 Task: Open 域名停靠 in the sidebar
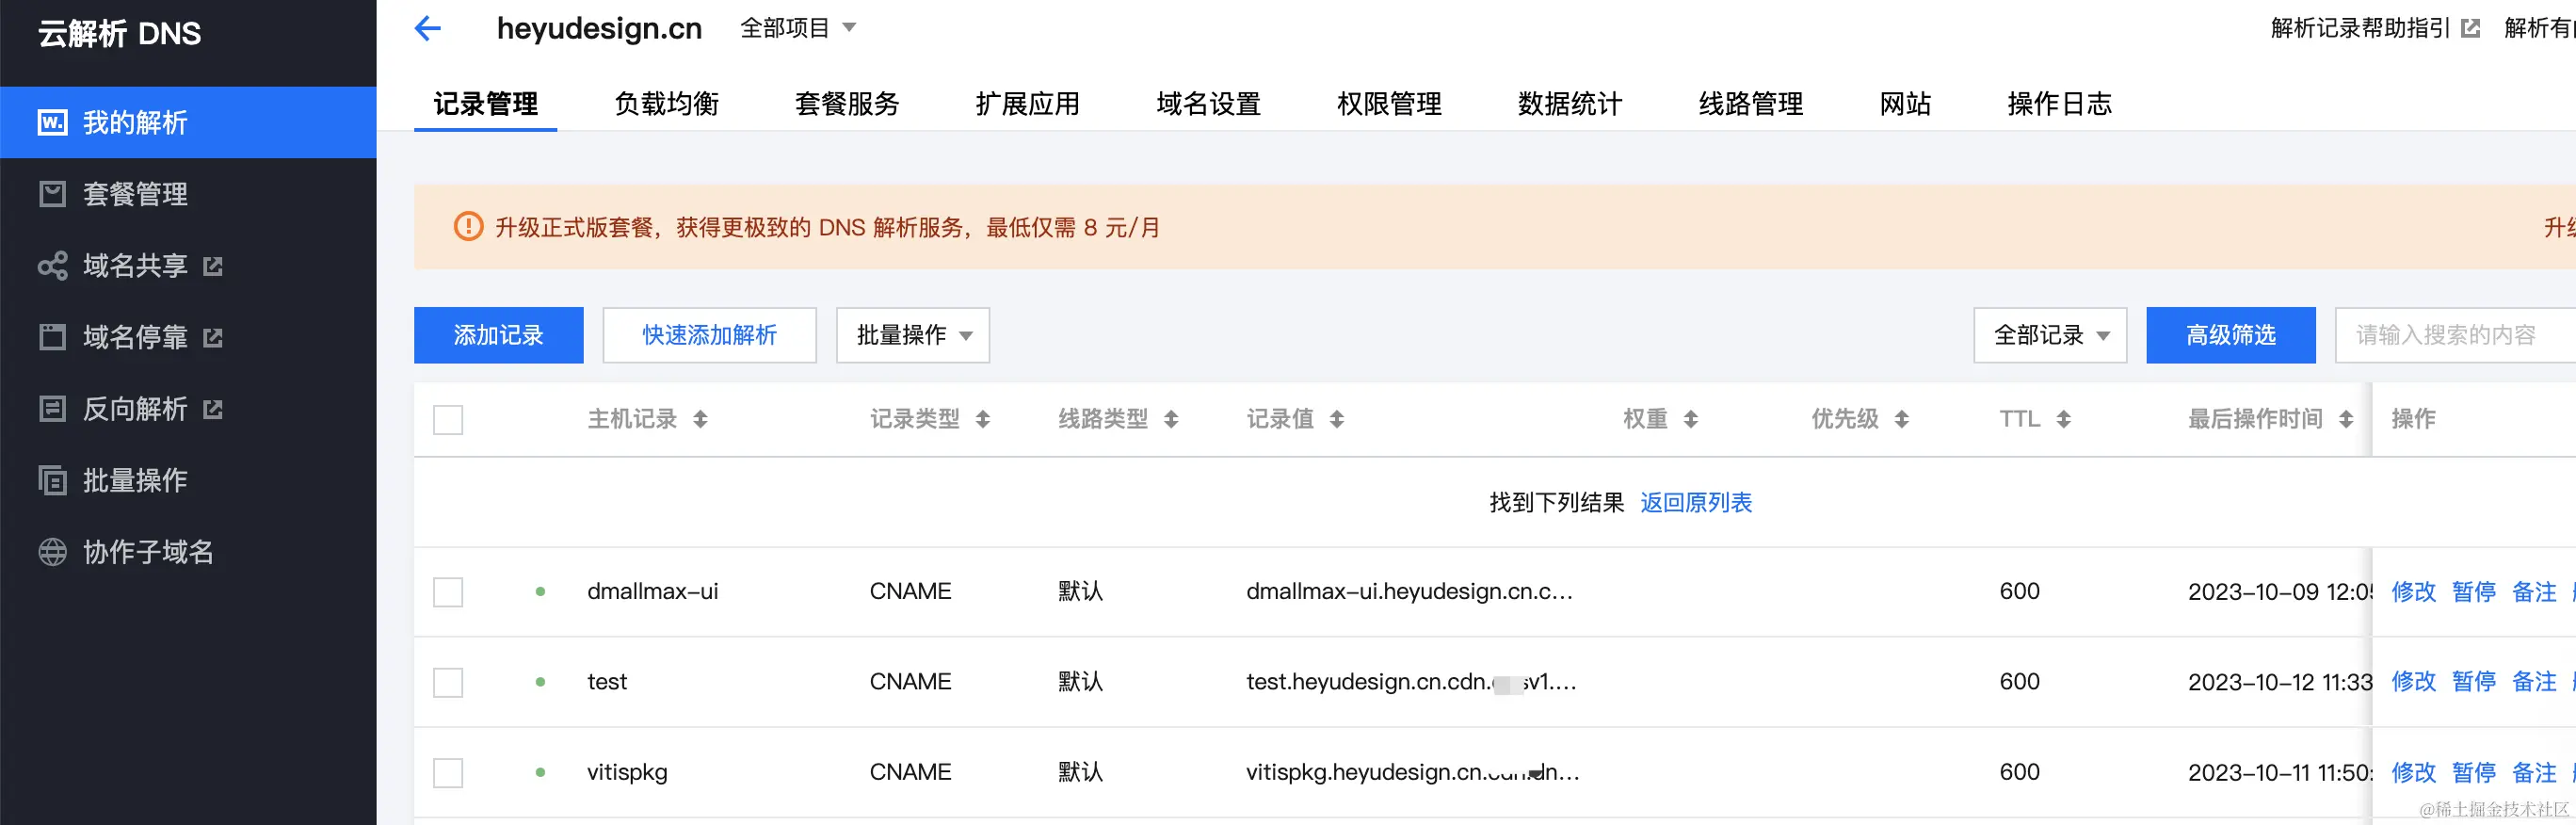188,337
